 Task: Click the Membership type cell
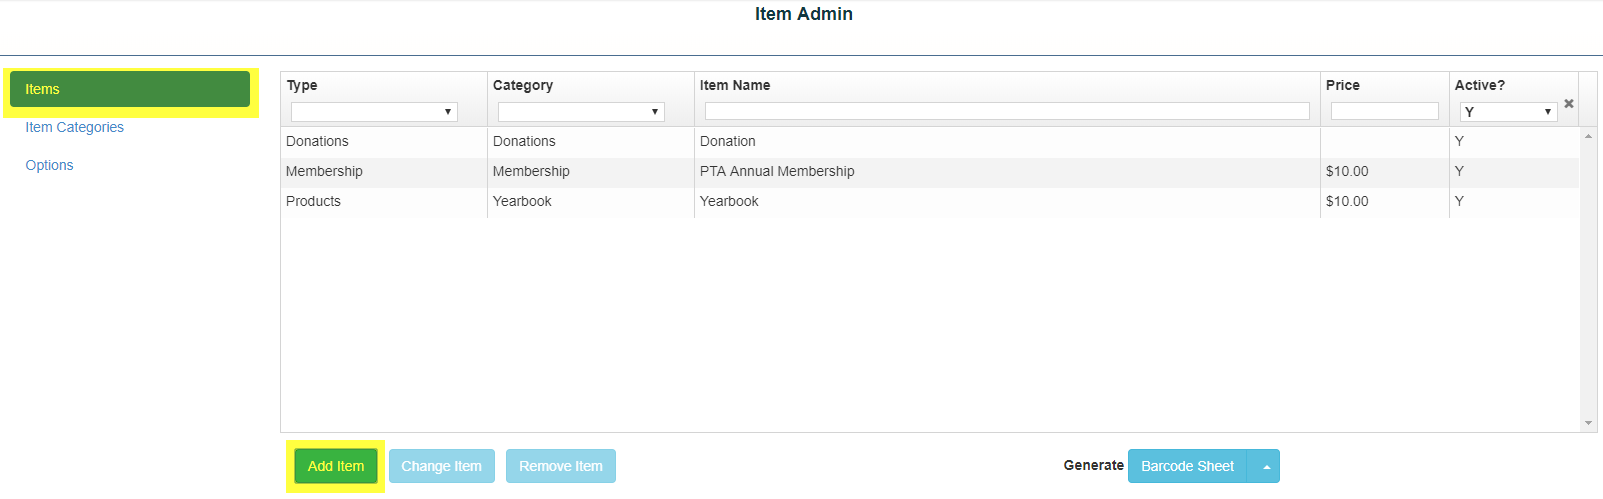click(384, 172)
